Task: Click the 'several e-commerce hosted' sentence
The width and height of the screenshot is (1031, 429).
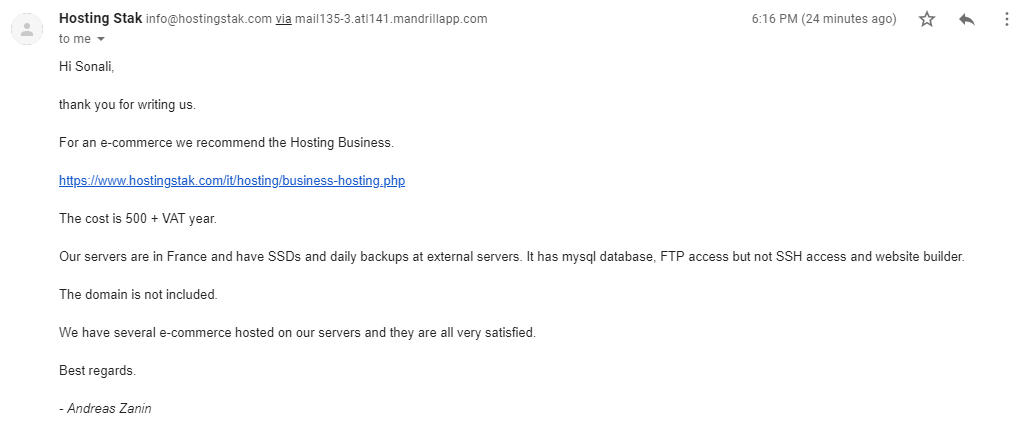Action: (x=297, y=333)
